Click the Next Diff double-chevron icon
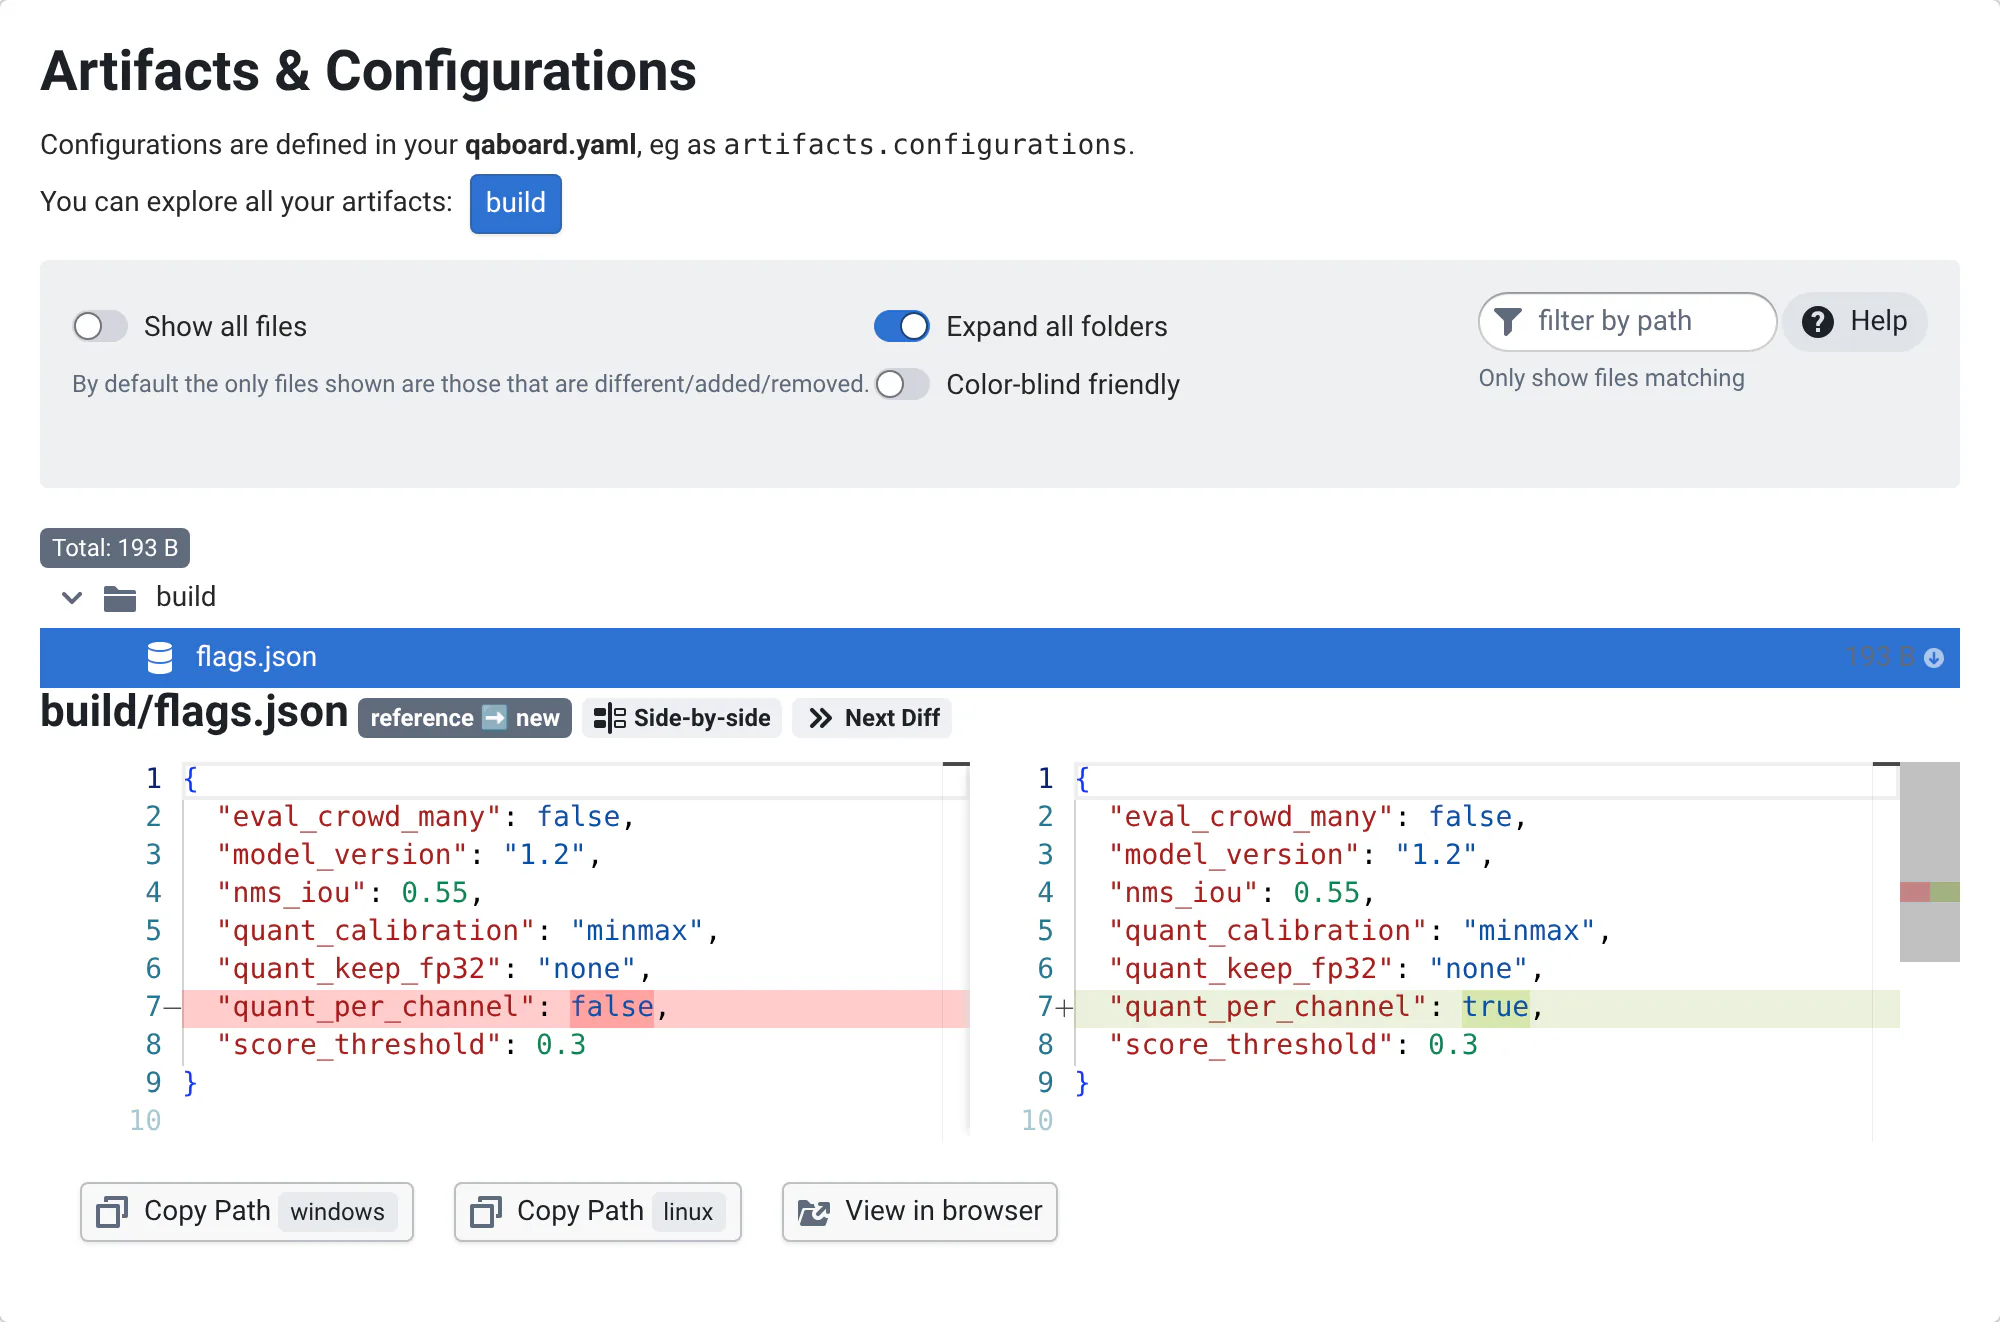This screenshot has height=1322, width=2000. click(x=821, y=718)
